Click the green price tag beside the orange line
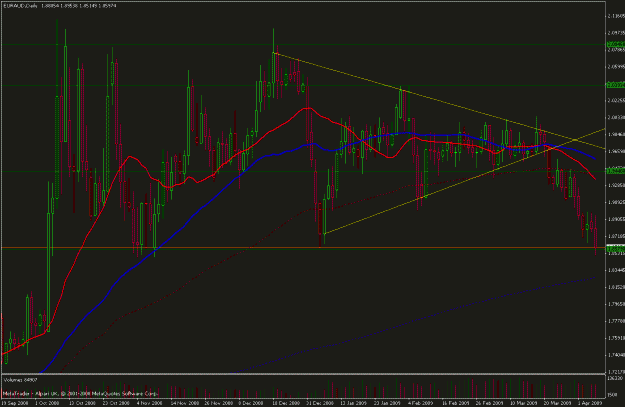This screenshot has height=407, width=625. point(615,249)
